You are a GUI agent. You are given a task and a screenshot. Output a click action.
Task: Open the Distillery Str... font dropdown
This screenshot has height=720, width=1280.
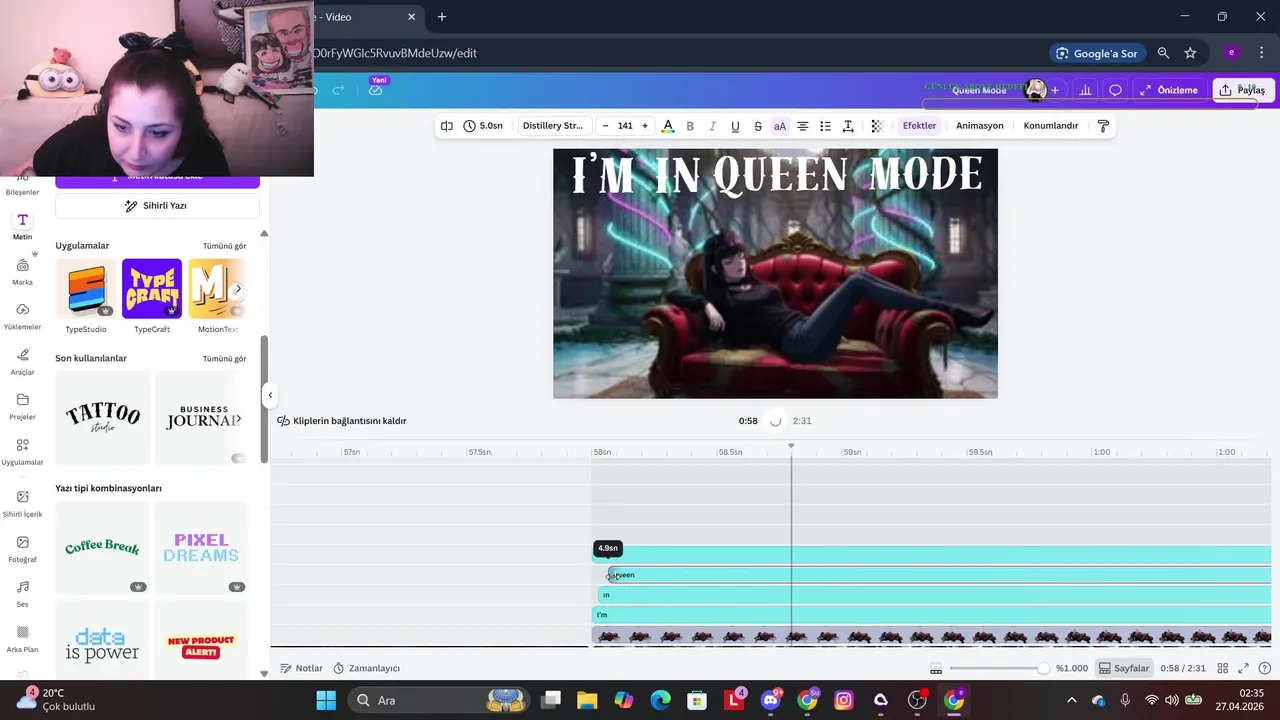553,126
